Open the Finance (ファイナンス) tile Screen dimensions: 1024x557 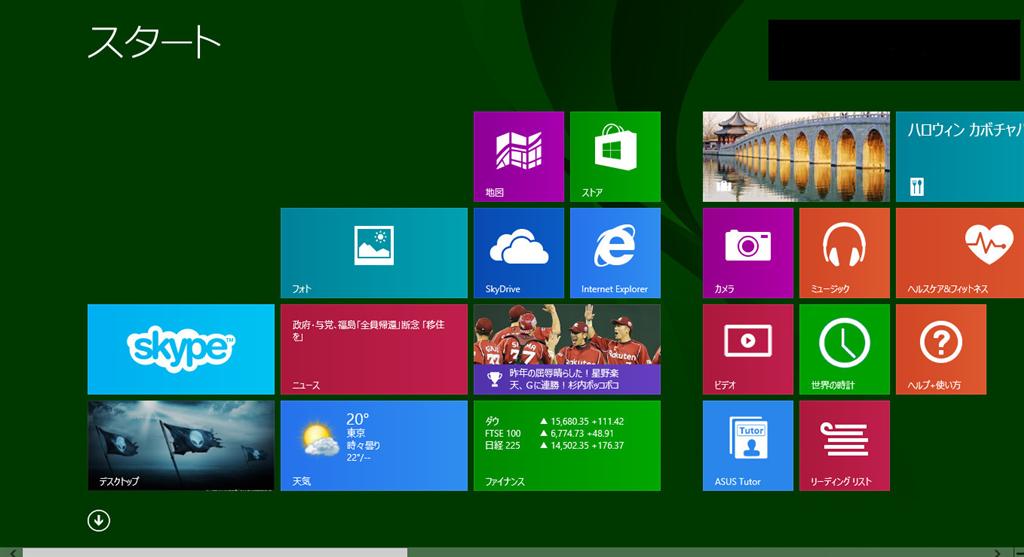(x=567, y=445)
